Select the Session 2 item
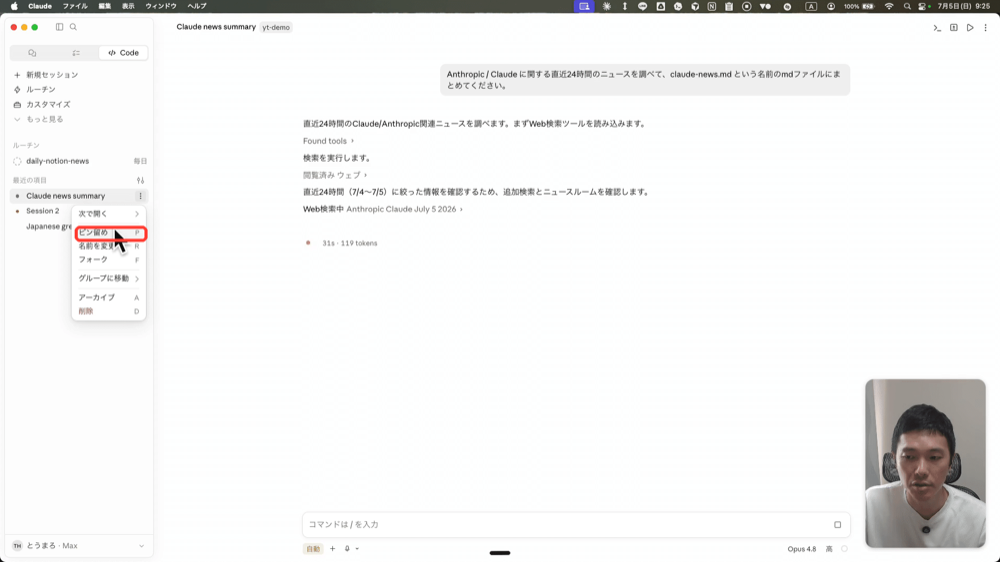 [x=42, y=211]
